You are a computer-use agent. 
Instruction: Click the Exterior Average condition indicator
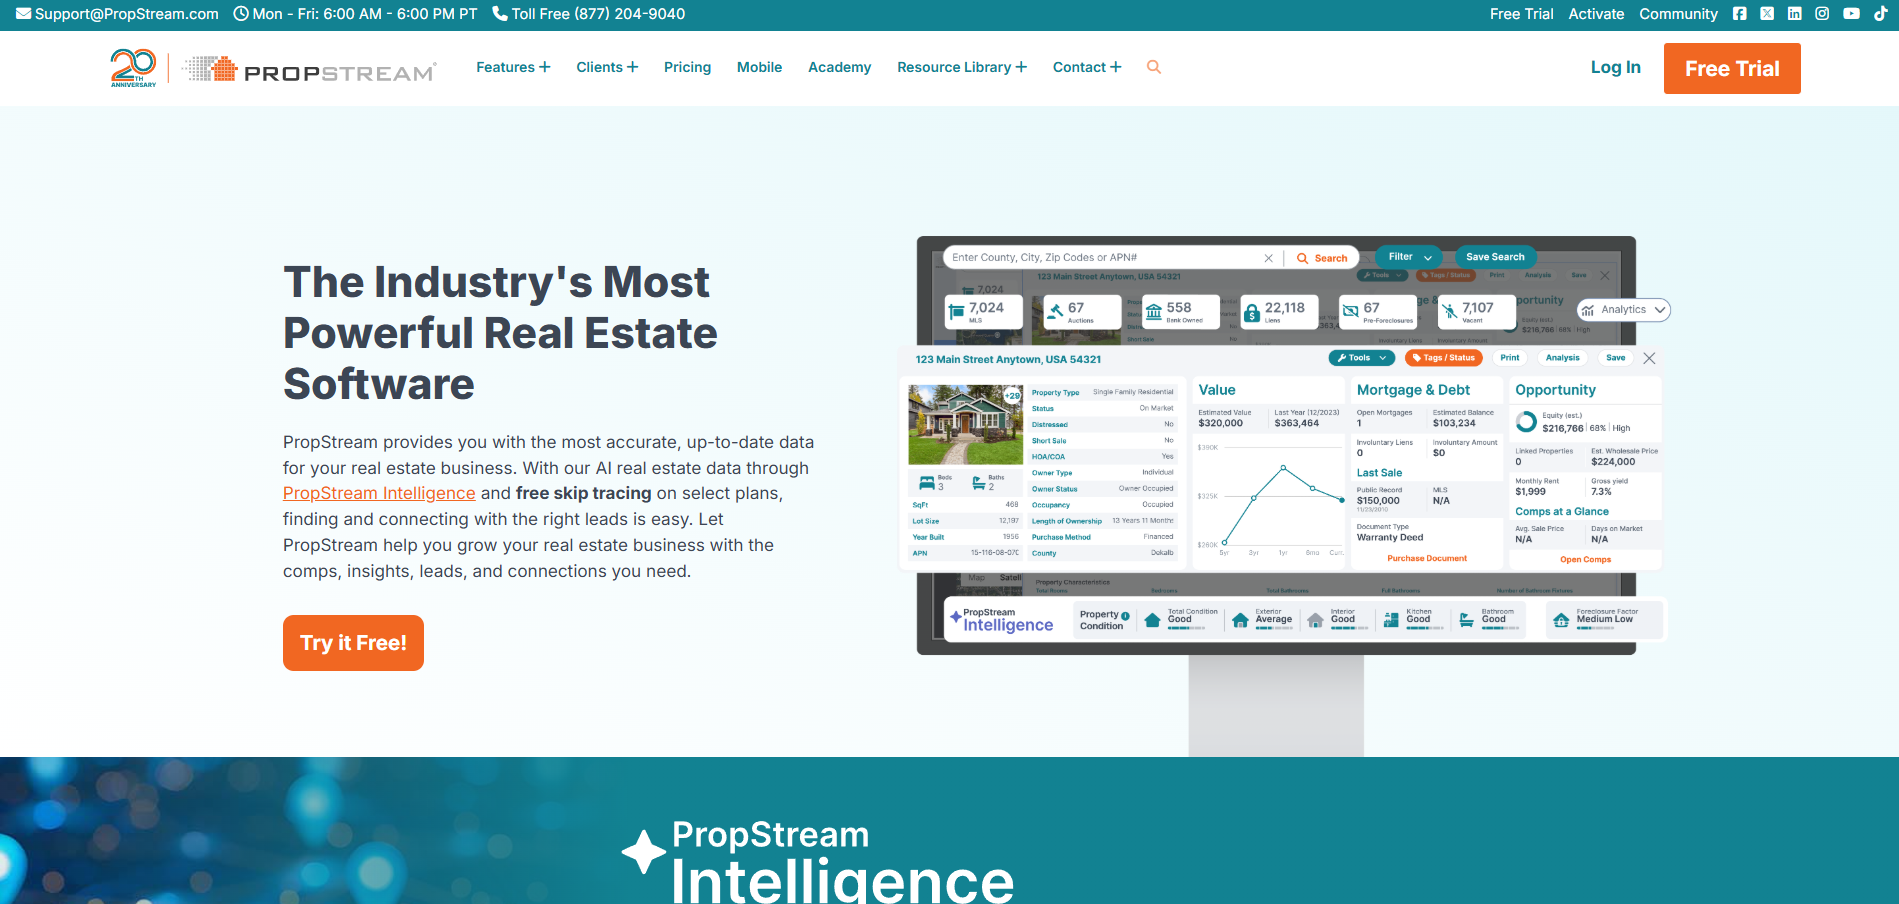point(1262,620)
